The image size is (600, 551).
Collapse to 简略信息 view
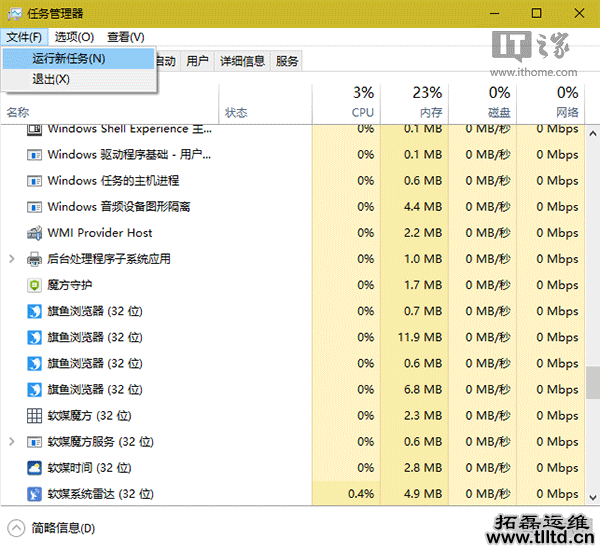pyautogui.click(x=51, y=528)
